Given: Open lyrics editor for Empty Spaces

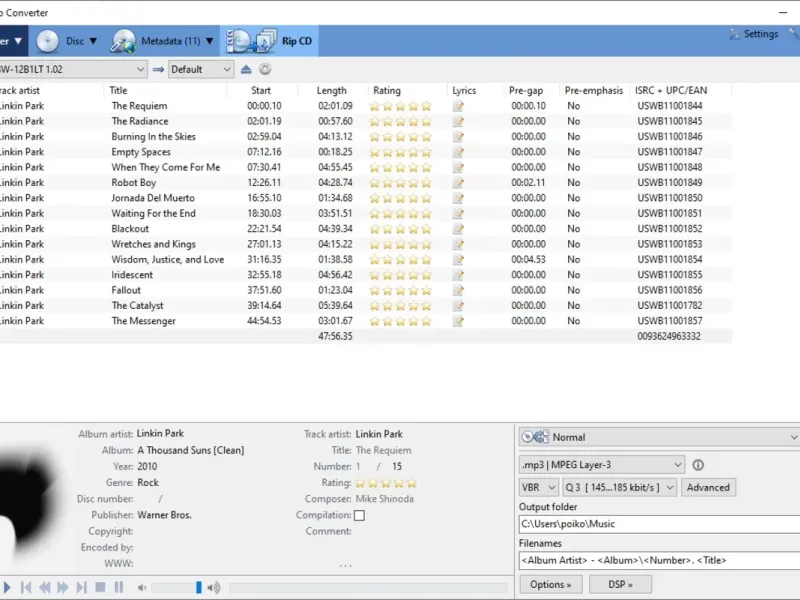Looking at the screenshot, I should [x=458, y=152].
